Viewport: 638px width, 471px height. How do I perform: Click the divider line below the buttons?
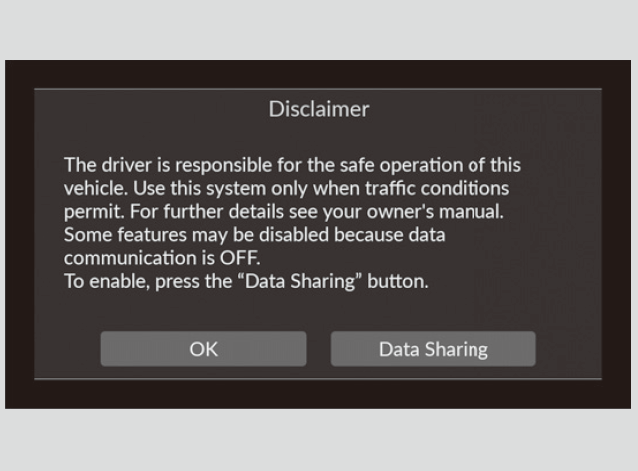pos(318,380)
